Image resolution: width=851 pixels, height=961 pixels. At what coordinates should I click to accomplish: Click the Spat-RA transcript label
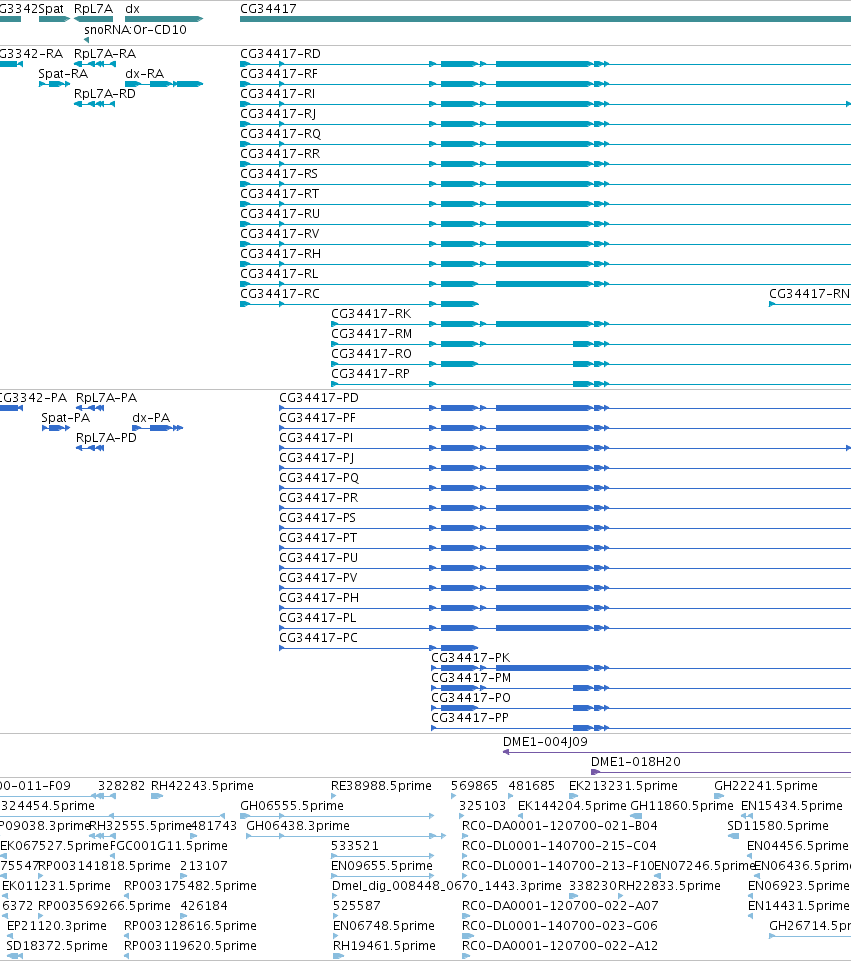click(63, 74)
